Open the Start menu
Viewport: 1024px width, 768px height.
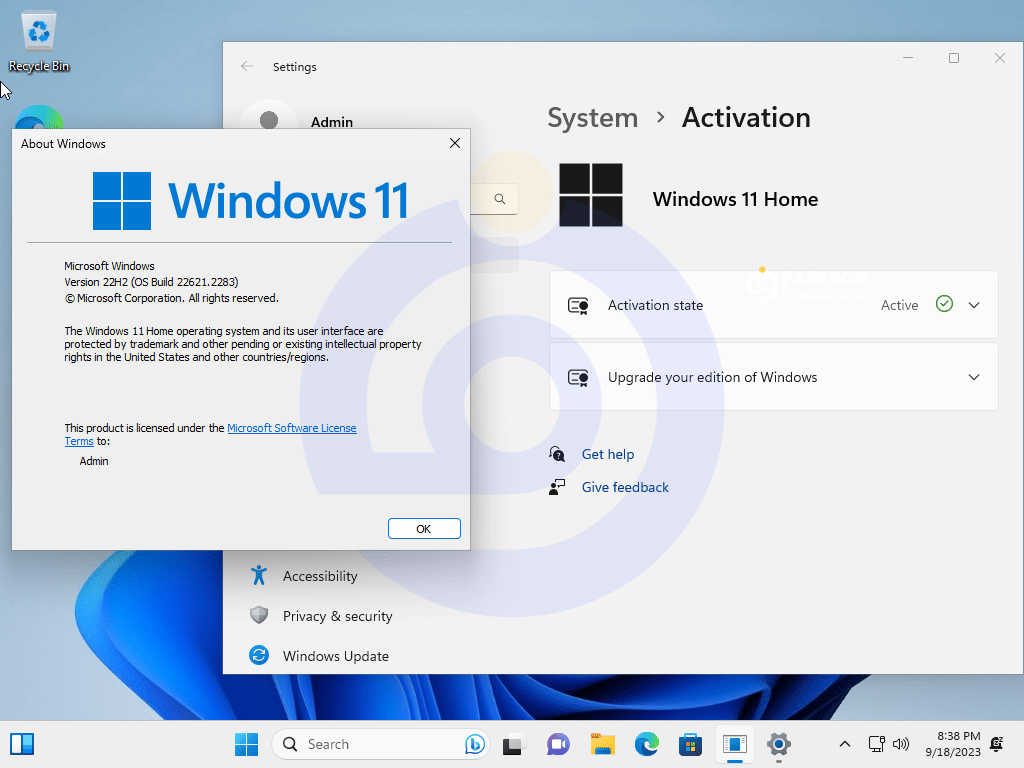pos(246,744)
